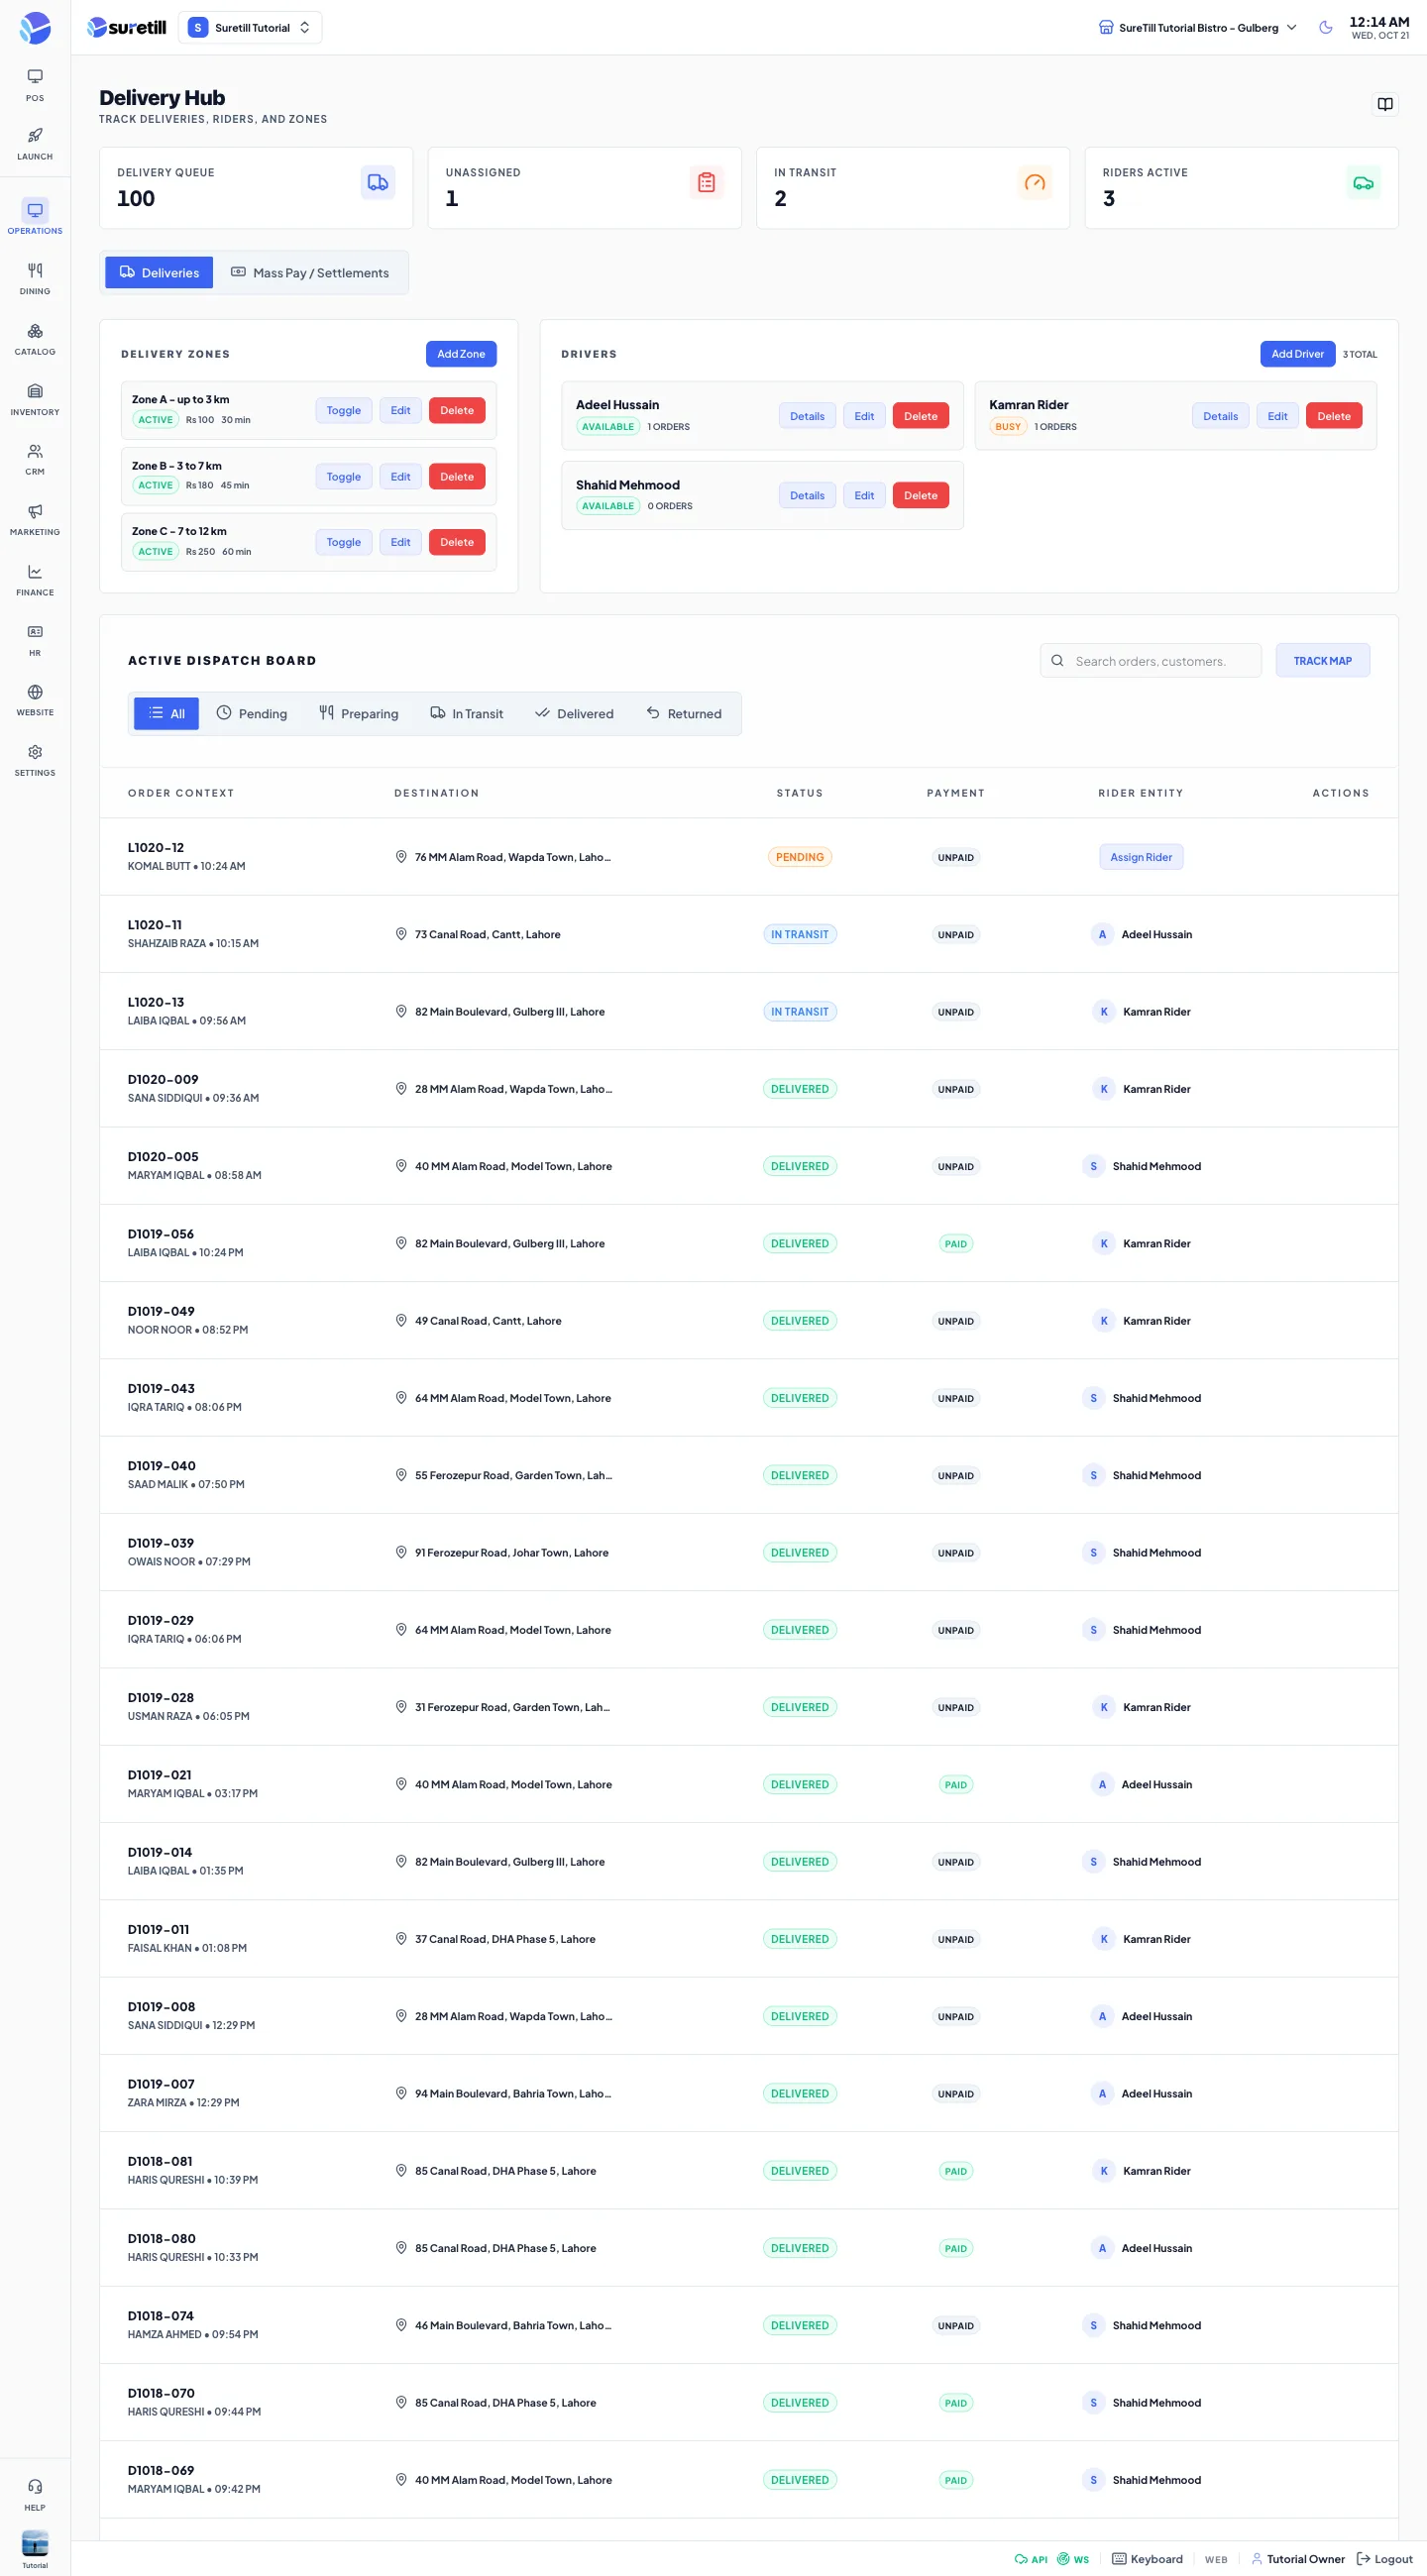This screenshot has height=2576, width=1427.
Task: Click the Add Driver button
Action: [x=1297, y=354]
